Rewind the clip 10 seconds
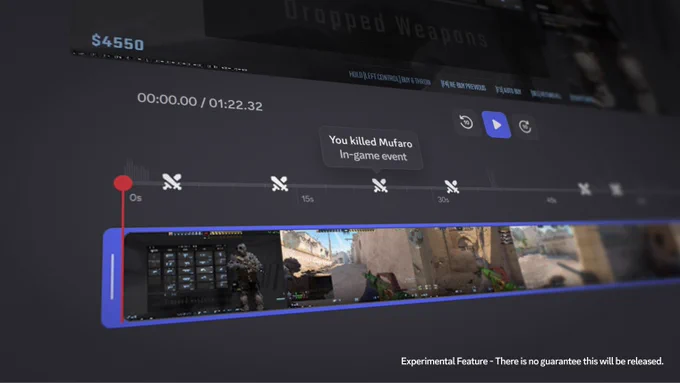Image resolution: width=680 pixels, height=383 pixels. click(466, 122)
